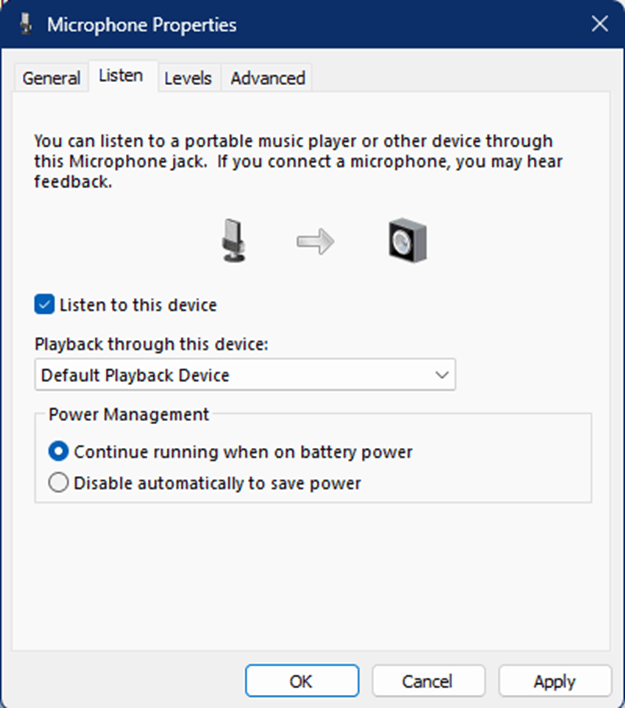
Task: Open the Advanced tab
Action: coord(268,78)
